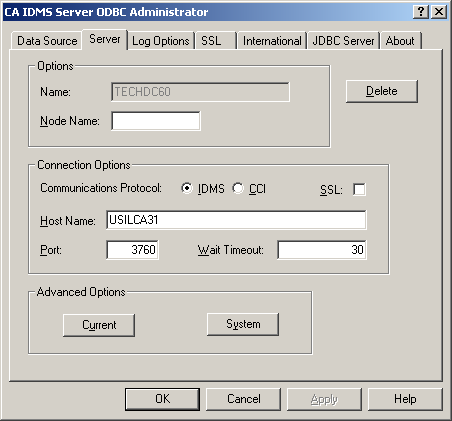This screenshot has width=452, height=421.
Task: Show the About tab
Action: tap(400, 41)
